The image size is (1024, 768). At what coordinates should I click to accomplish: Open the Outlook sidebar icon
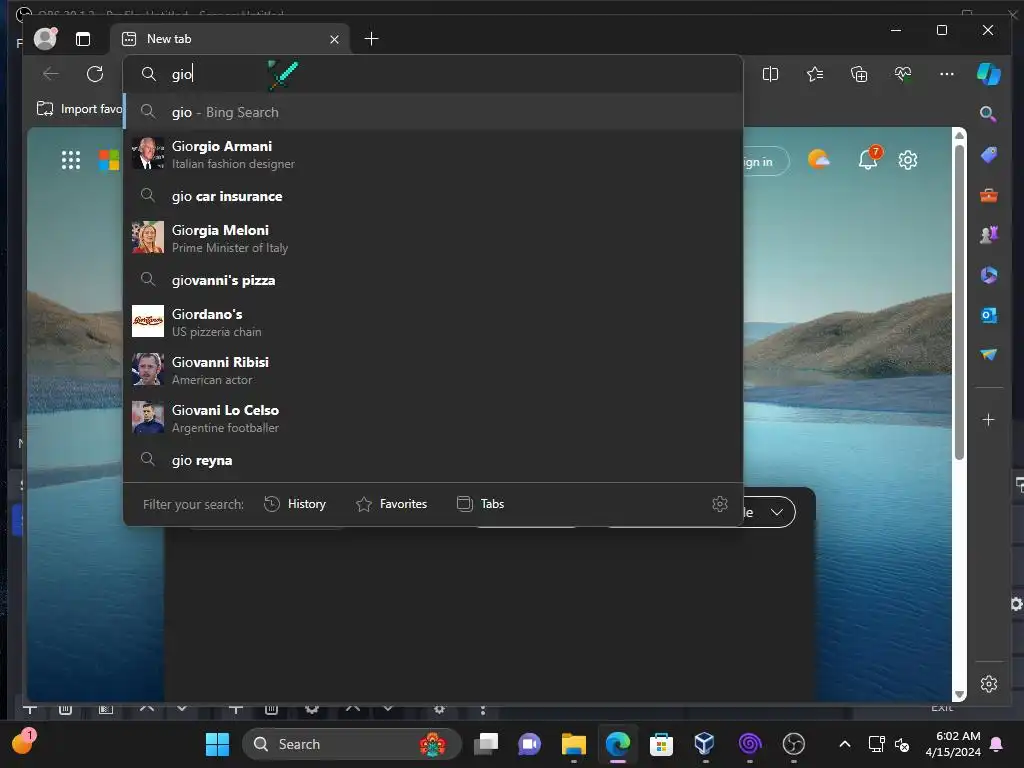point(989,315)
